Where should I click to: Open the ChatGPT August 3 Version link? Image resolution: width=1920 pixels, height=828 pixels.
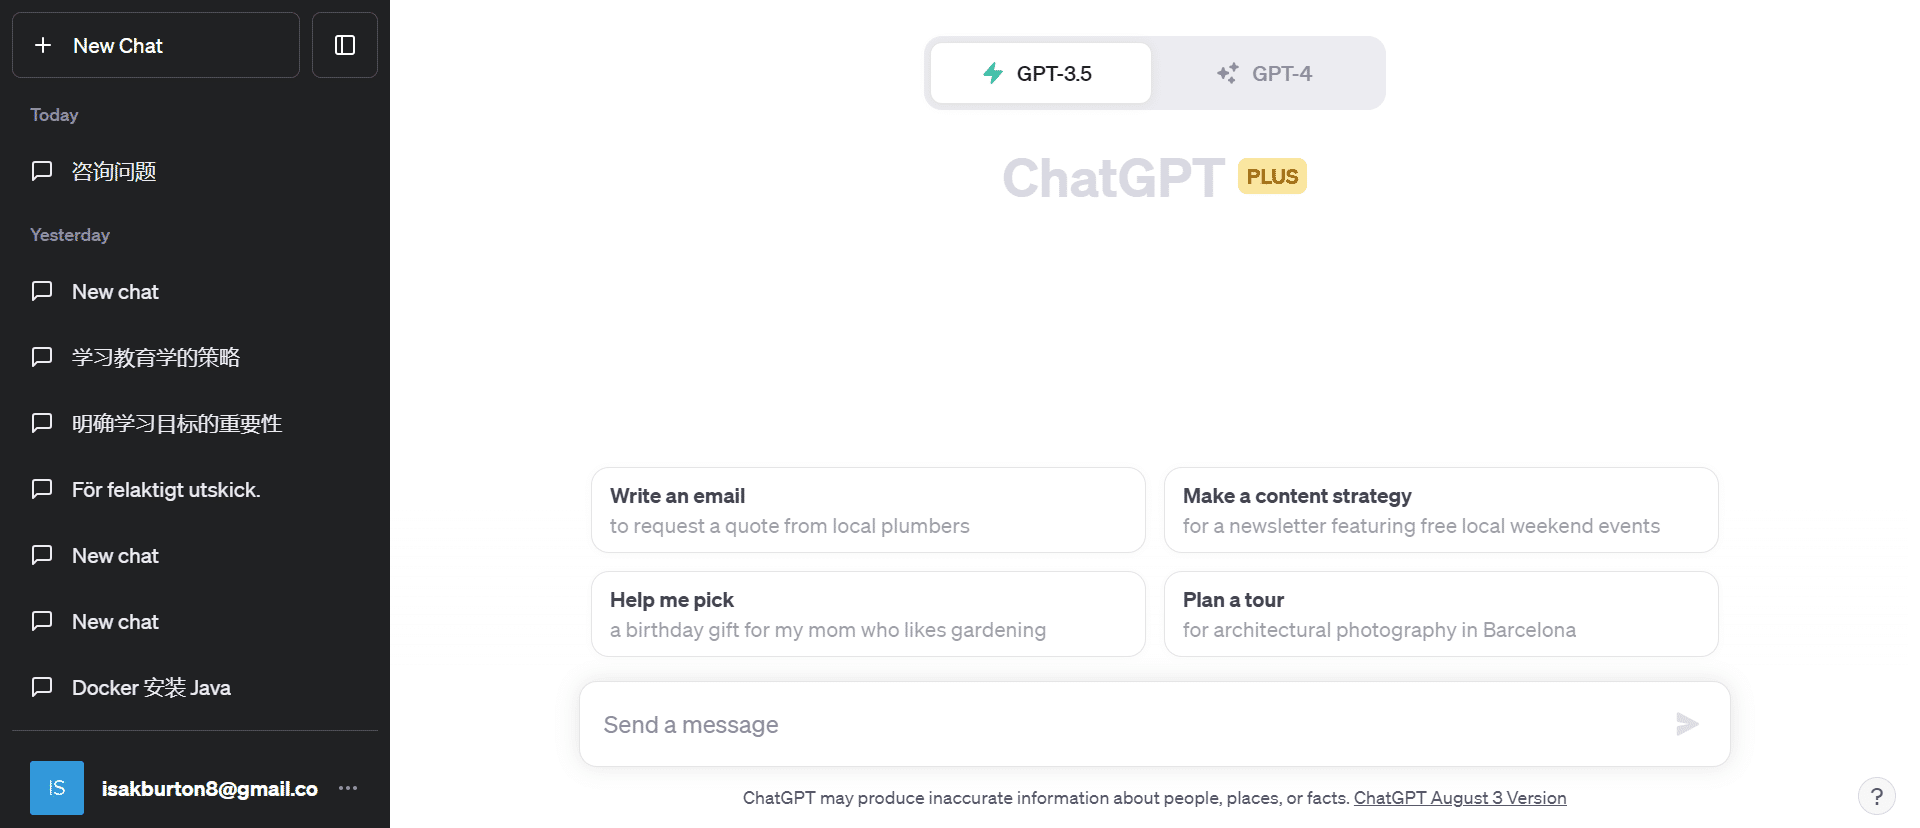coord(1459,798)
